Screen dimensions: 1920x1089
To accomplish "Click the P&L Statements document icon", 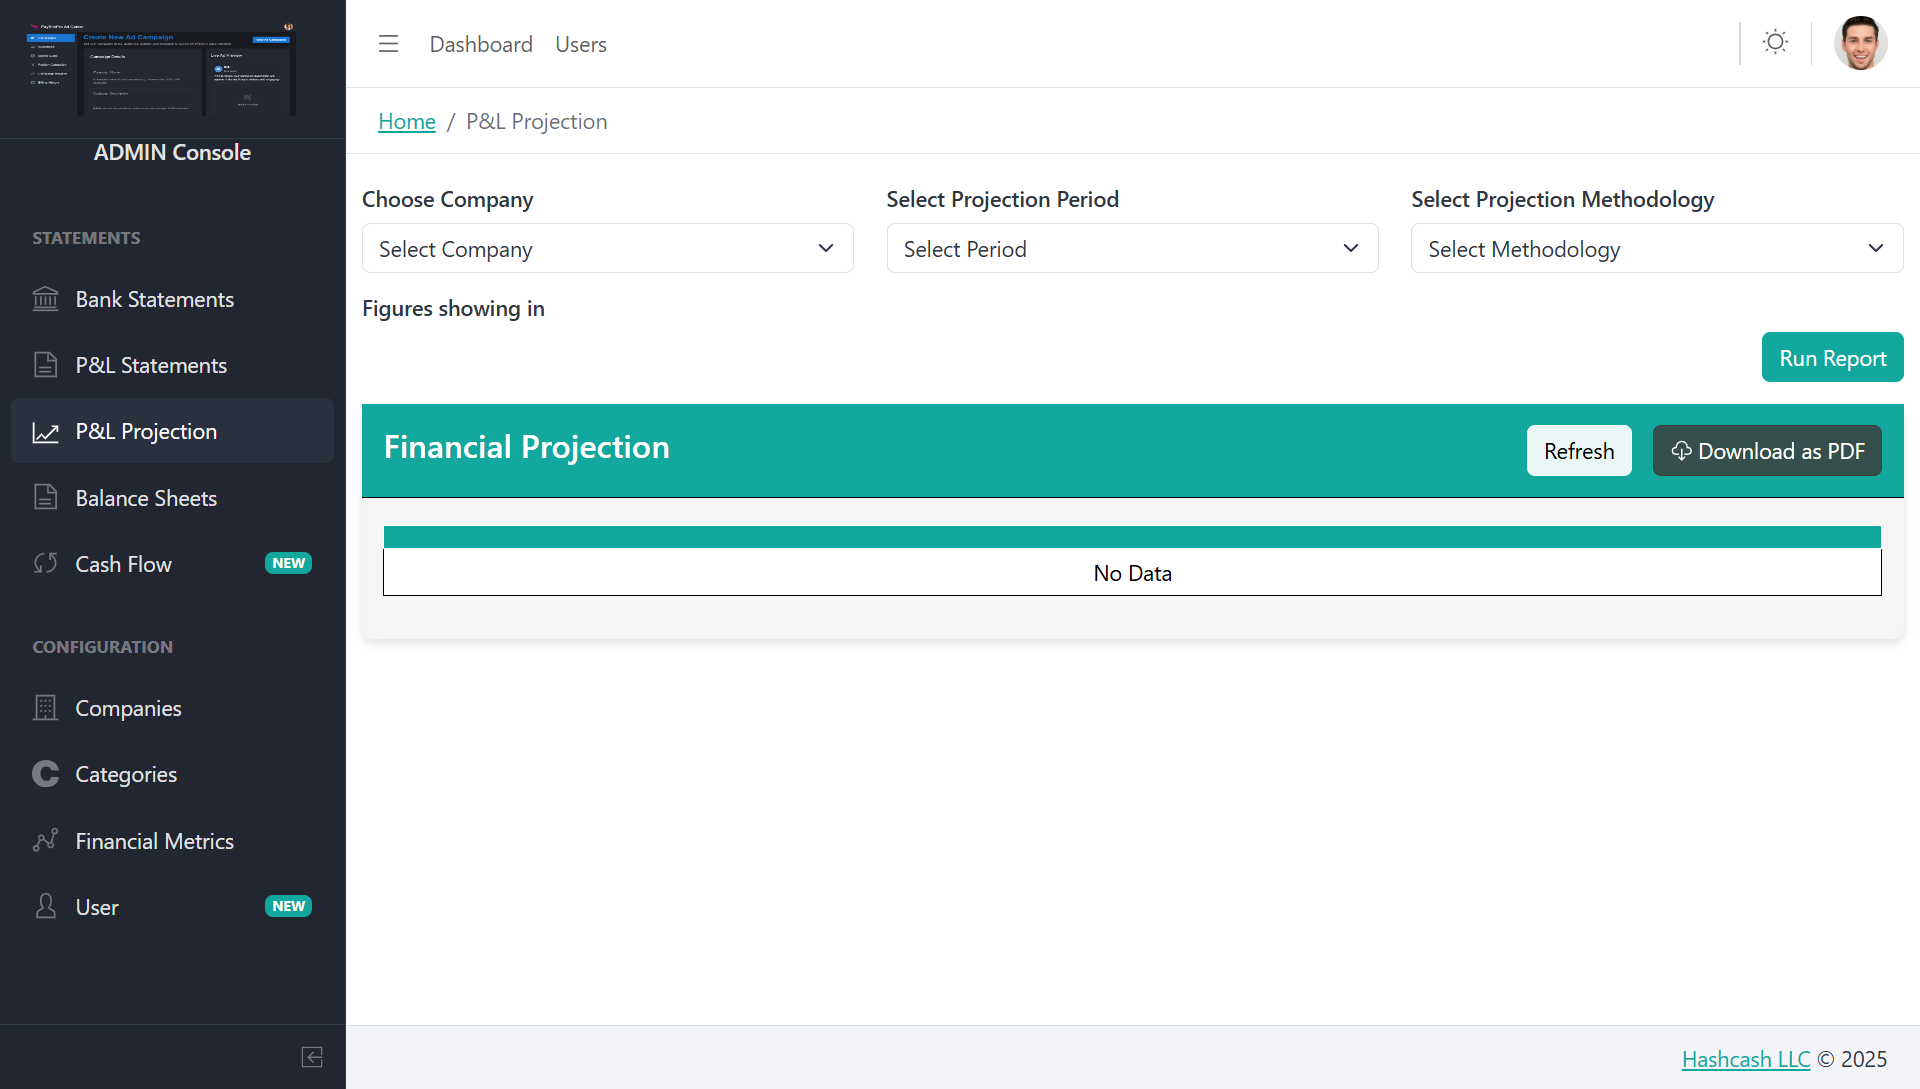I will point(45,365).
